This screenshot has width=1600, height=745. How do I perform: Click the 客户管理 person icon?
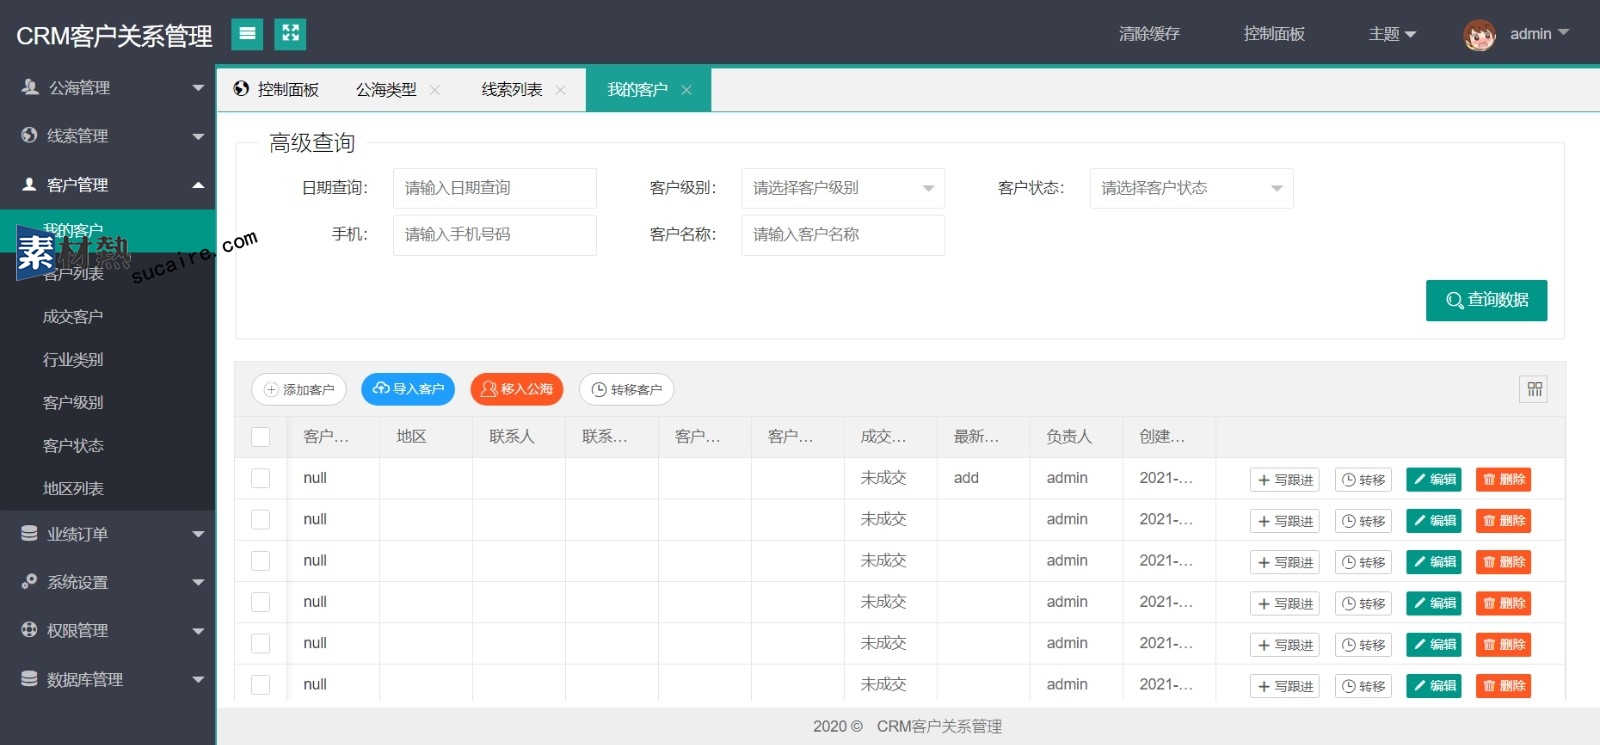[29, 184]
